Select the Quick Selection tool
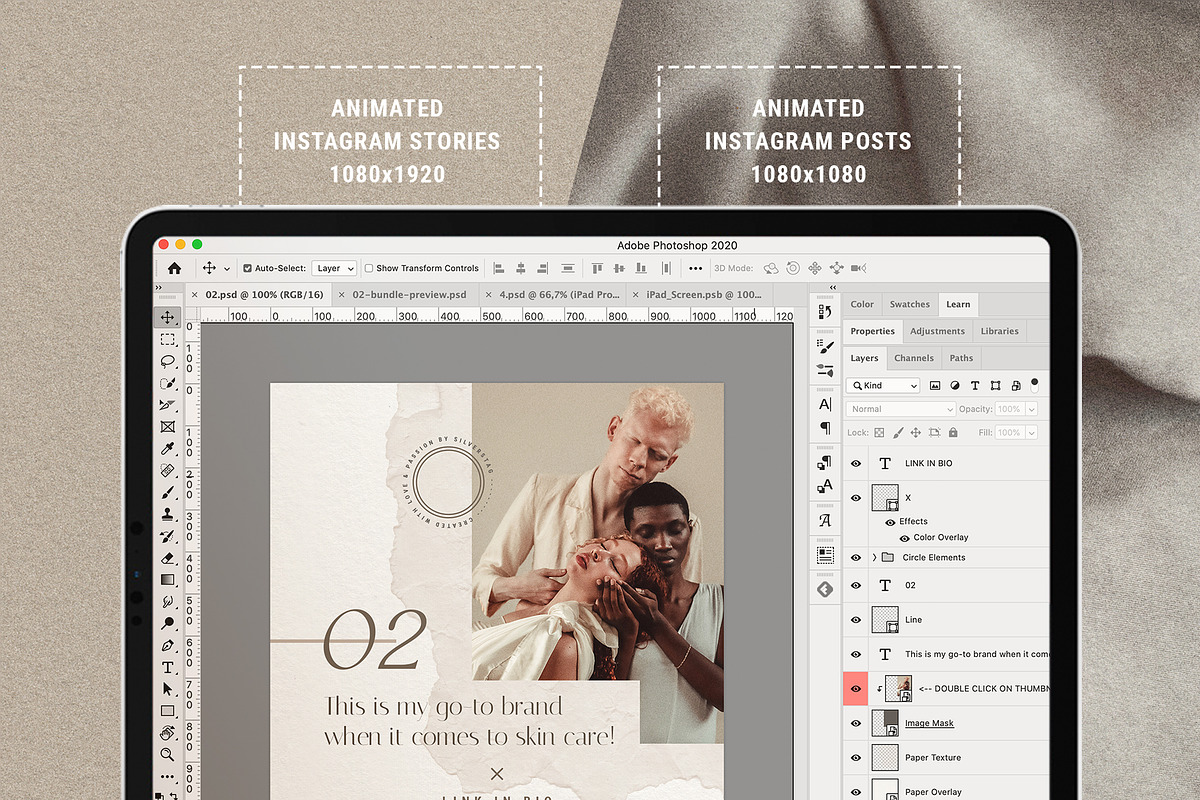The width and height of the screenshot is (1200, 800). pos(167,384)
